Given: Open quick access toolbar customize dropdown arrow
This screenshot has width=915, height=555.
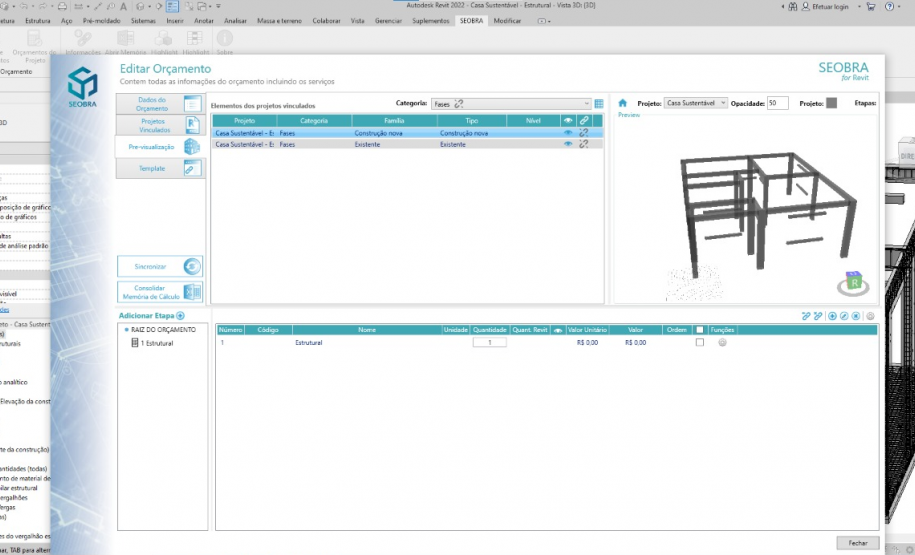Looking at the screenshot, I should [x=219, y=6].
